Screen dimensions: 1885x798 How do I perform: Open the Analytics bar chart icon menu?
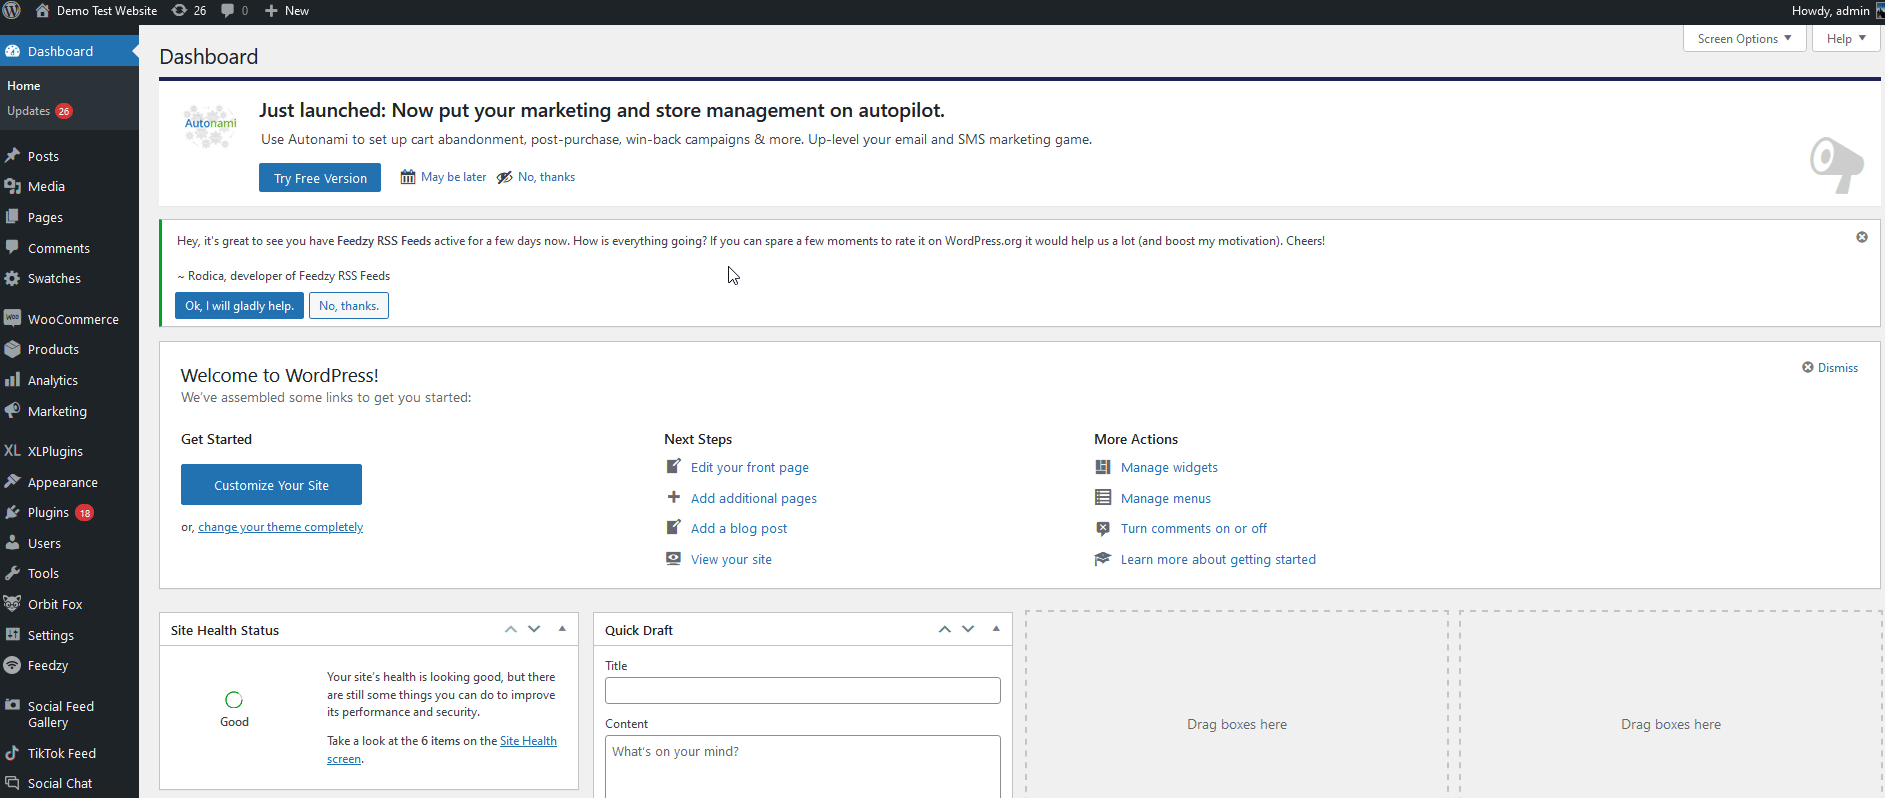tap(12, 380)
